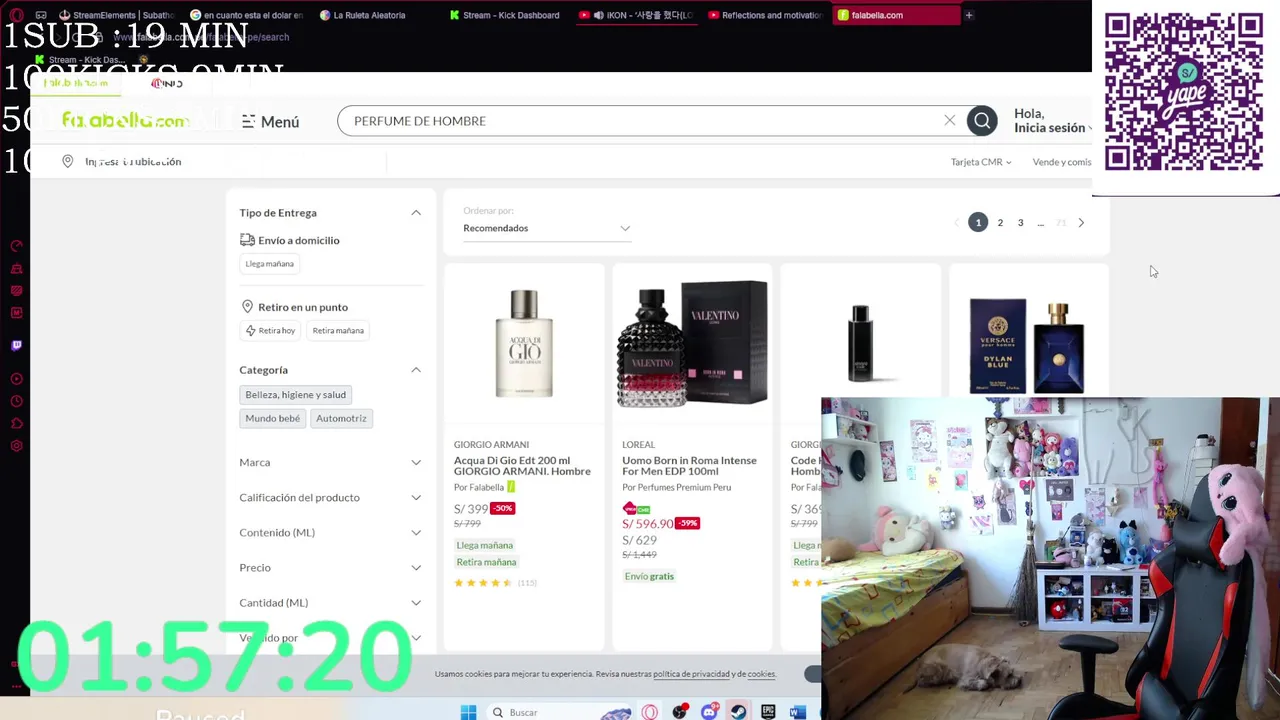Select the Belleza, higiene y salud category chip

295,395
